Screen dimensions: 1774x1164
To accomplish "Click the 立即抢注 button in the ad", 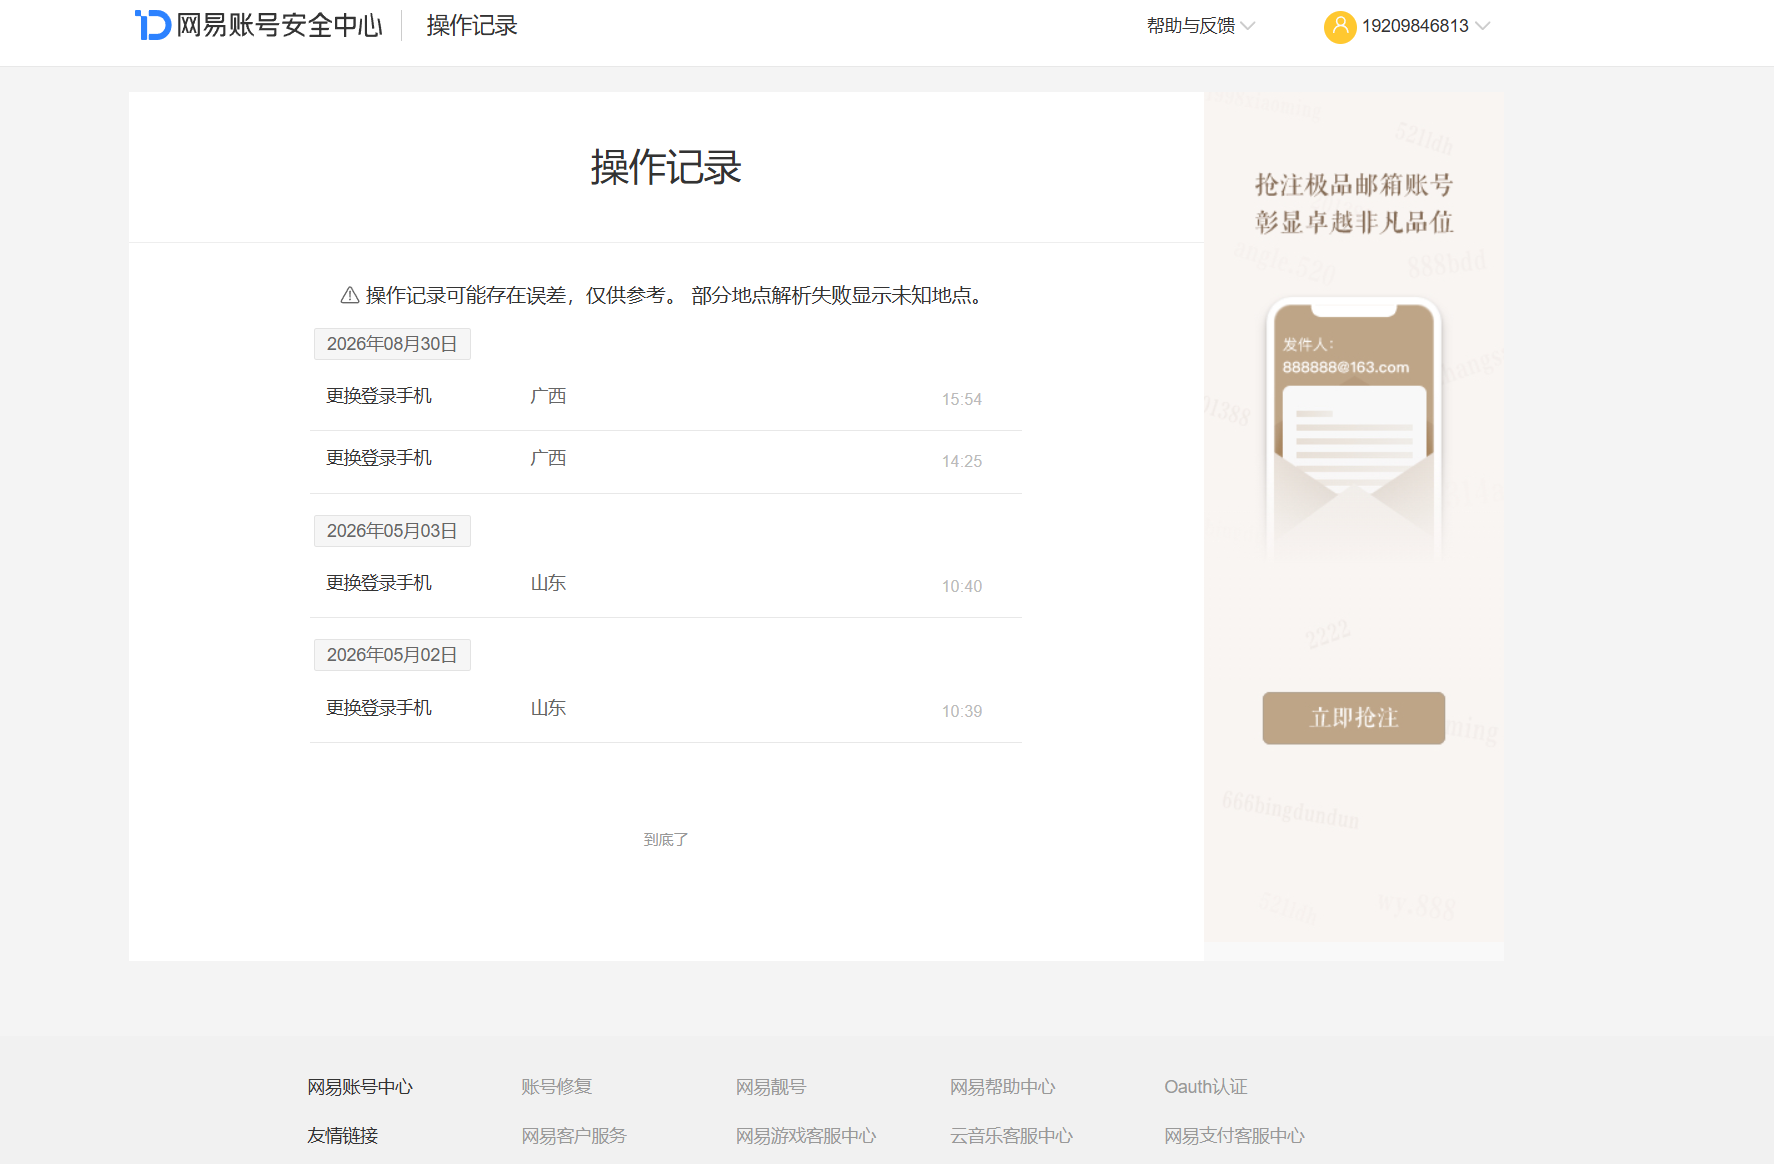I will pyautogui.click(x=1353, y=718).
